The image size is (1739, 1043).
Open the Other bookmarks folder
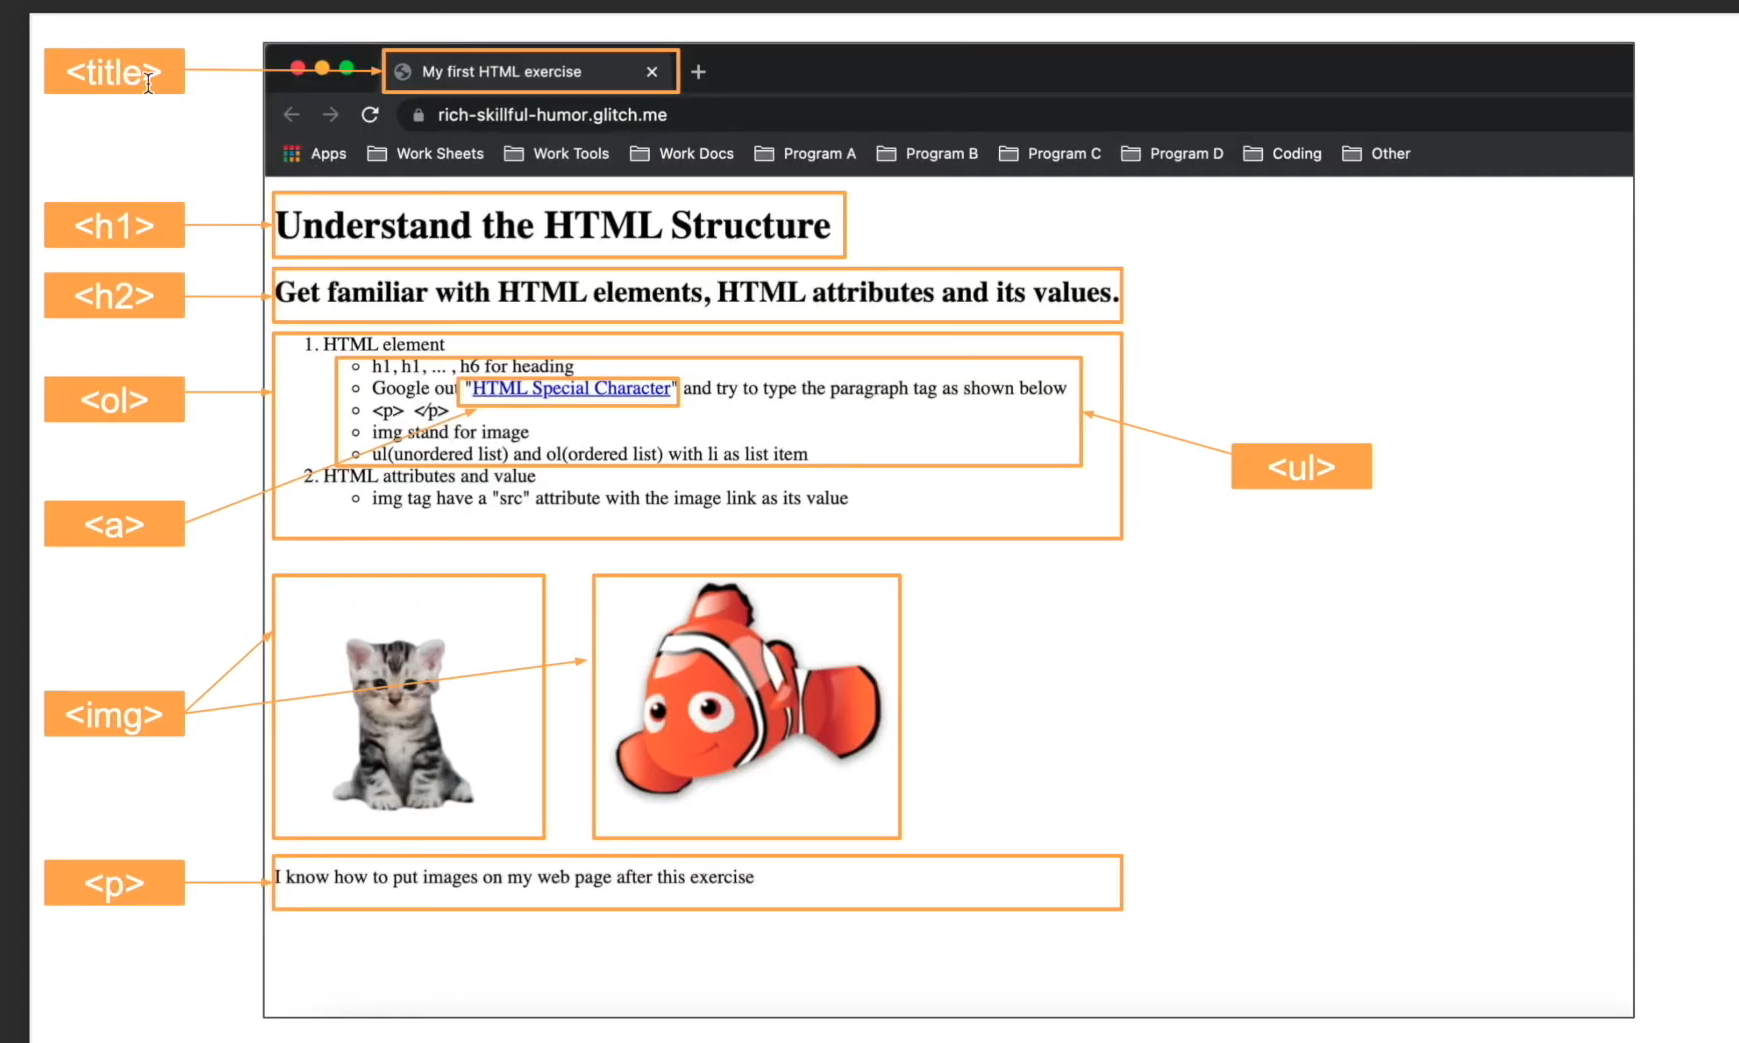[1377, 154]
